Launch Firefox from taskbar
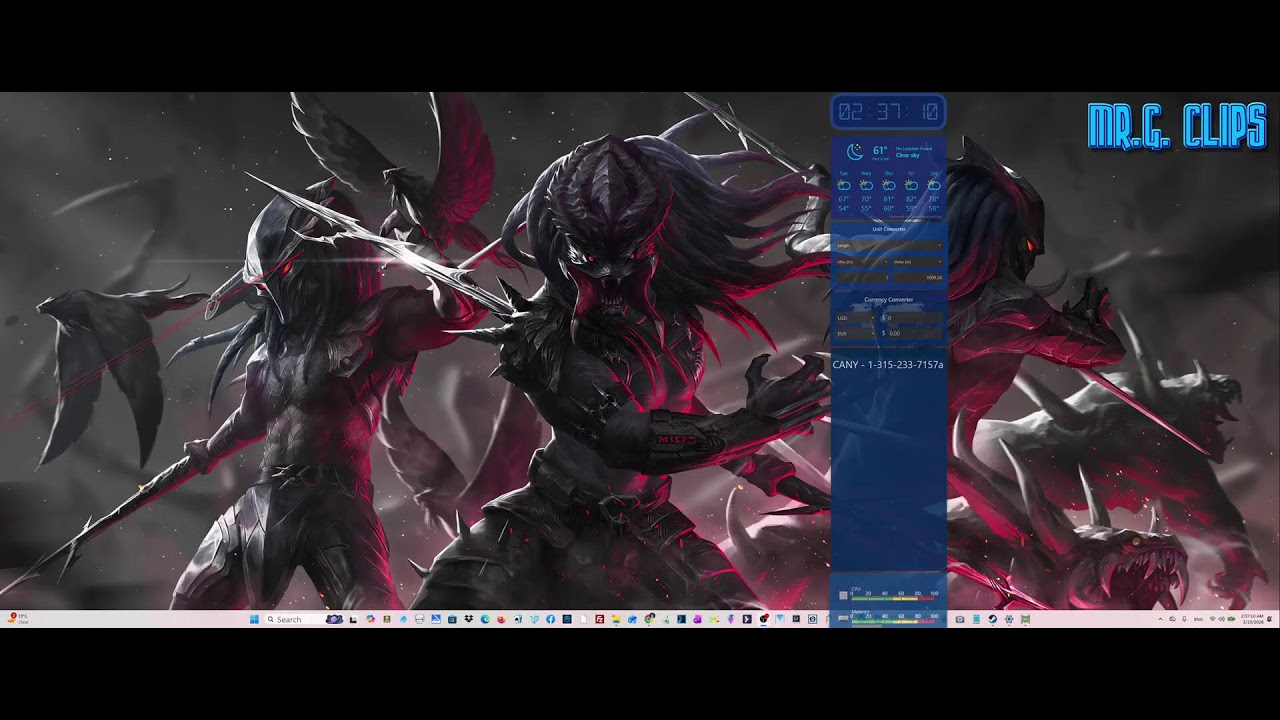This screenshot has width=1280, height=720. (501, 619)
